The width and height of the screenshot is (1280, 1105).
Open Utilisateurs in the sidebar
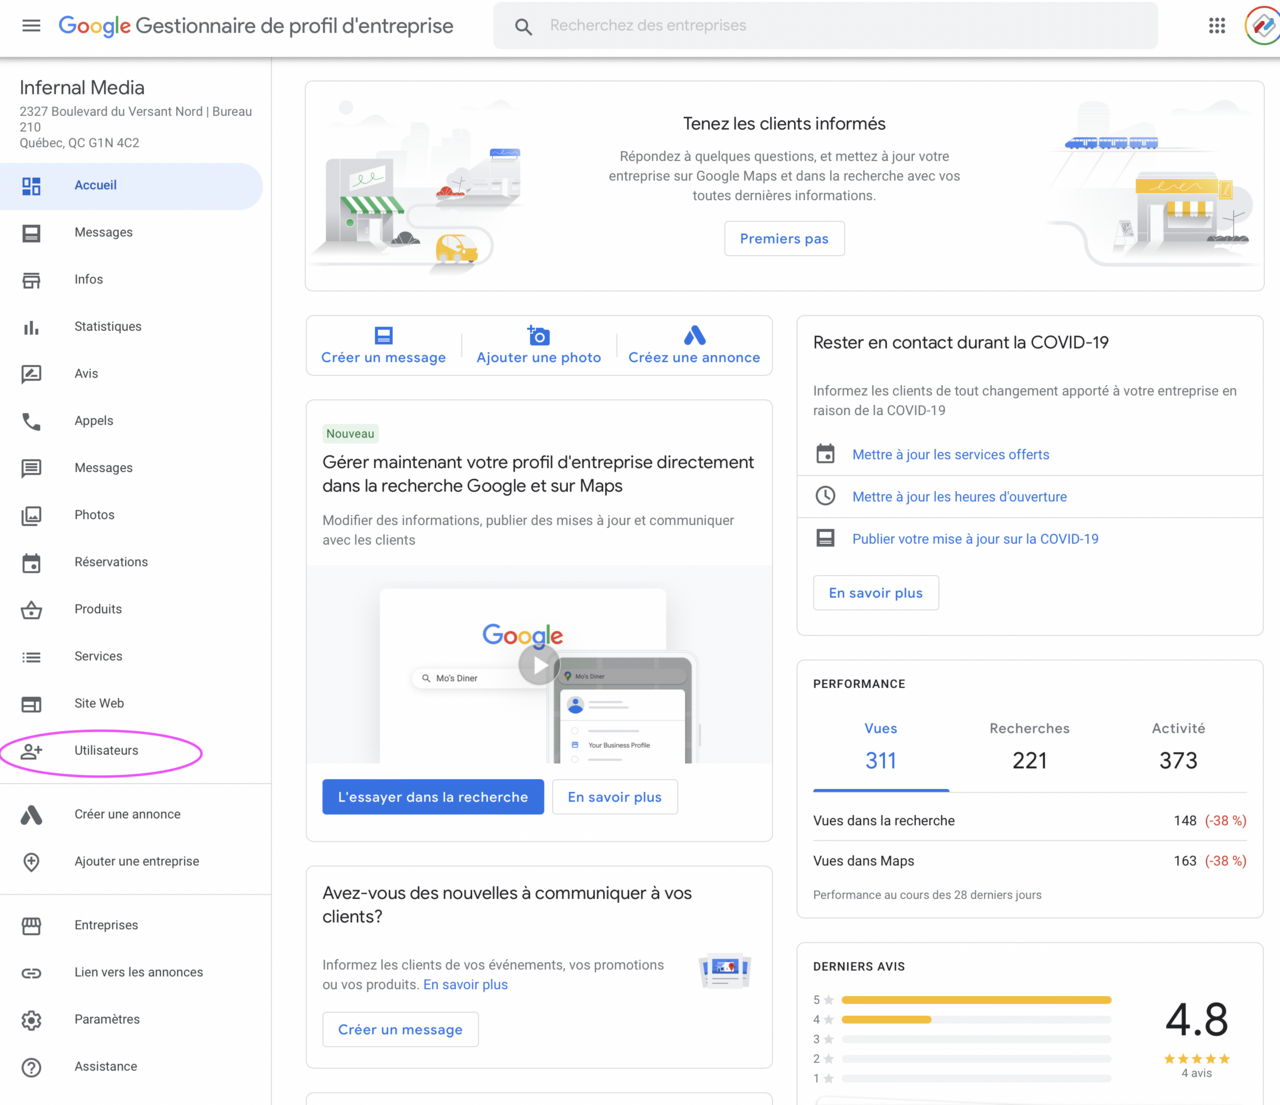(131, 751)
